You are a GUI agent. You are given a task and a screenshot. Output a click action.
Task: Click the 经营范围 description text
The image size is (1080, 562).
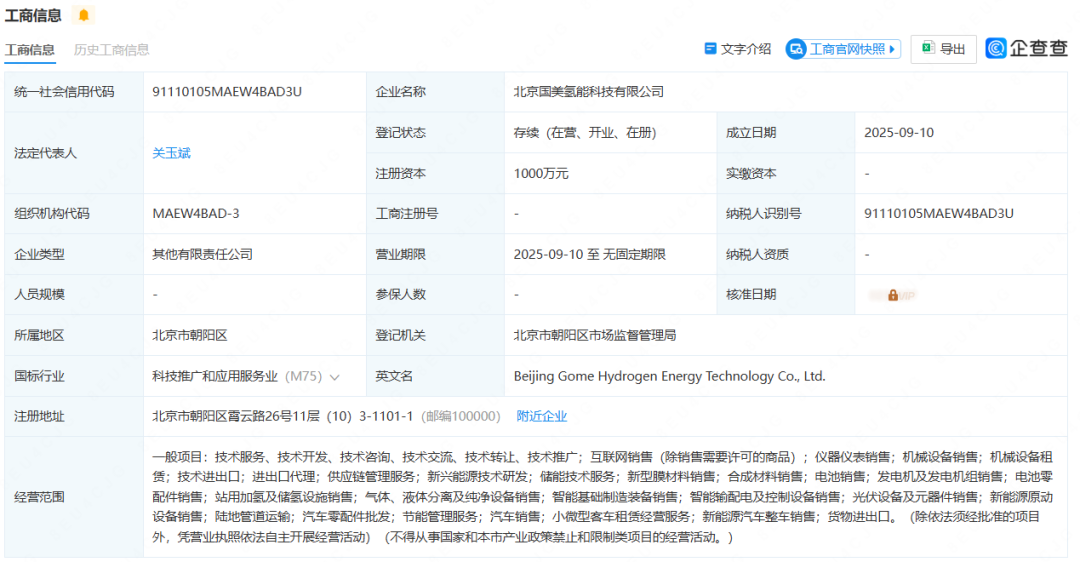click(x=603, y=497)
